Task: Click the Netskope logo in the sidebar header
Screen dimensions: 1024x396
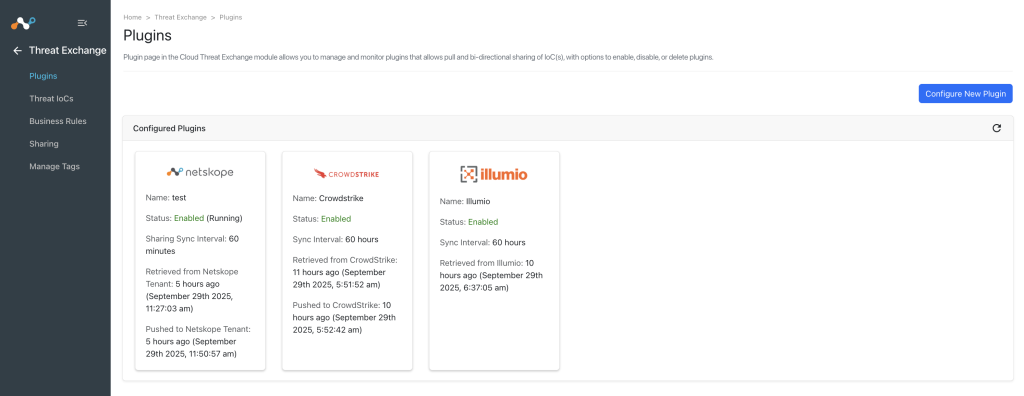Action: tap(23, 24)
